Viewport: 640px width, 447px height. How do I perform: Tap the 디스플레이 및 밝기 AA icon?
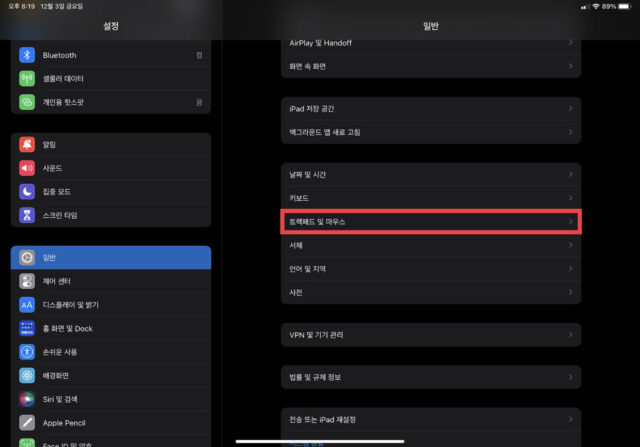tap(27, 305)
